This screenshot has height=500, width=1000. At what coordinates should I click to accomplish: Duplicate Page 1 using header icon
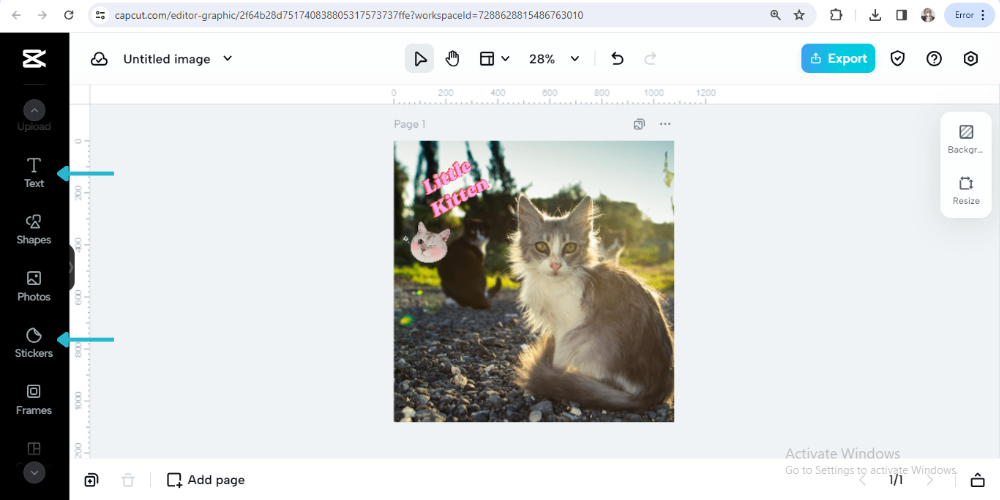(x=639, y=124)
